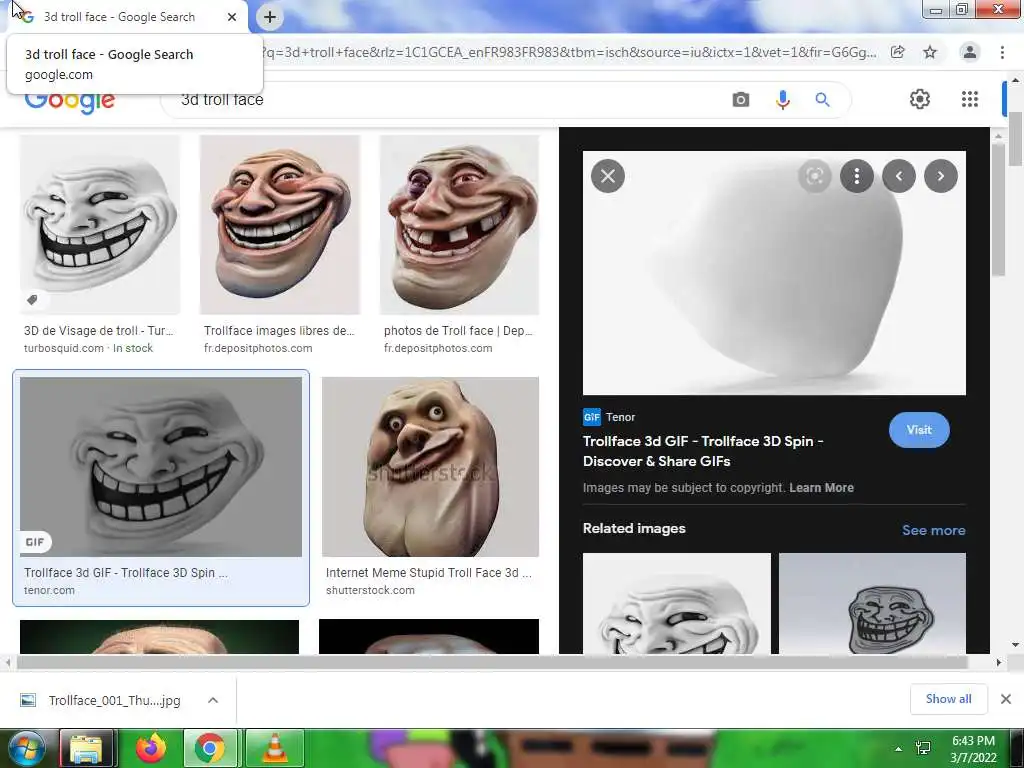Click the Visit button
The width and height of the screenshot is (1024, 768).
coord(919,430)
